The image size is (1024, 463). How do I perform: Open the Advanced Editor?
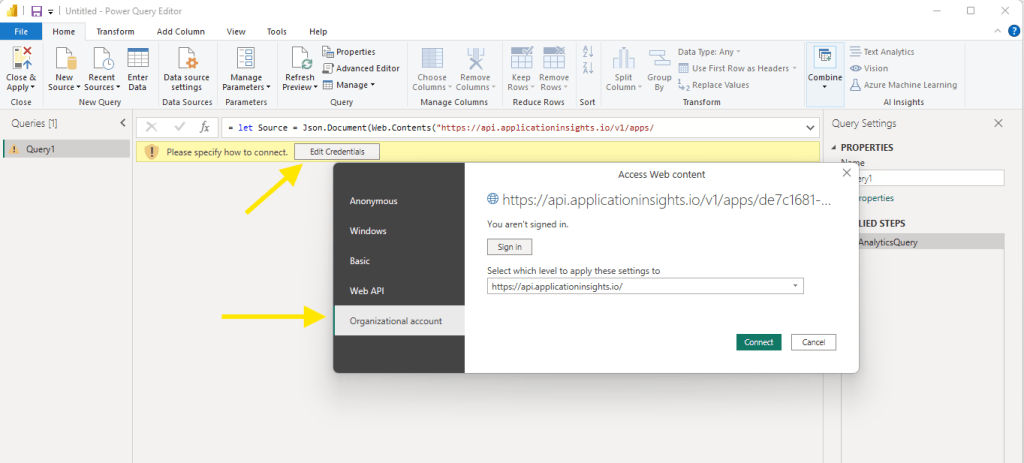pyautogui.click(x=361, y=68)
